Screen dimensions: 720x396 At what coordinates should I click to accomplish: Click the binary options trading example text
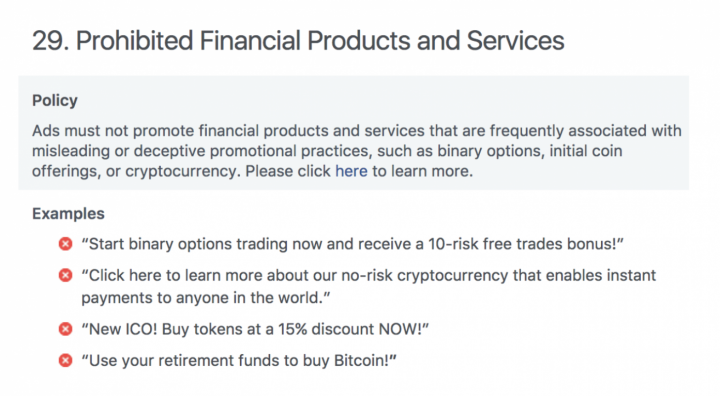pyautogui.click(x=352, y=244)
